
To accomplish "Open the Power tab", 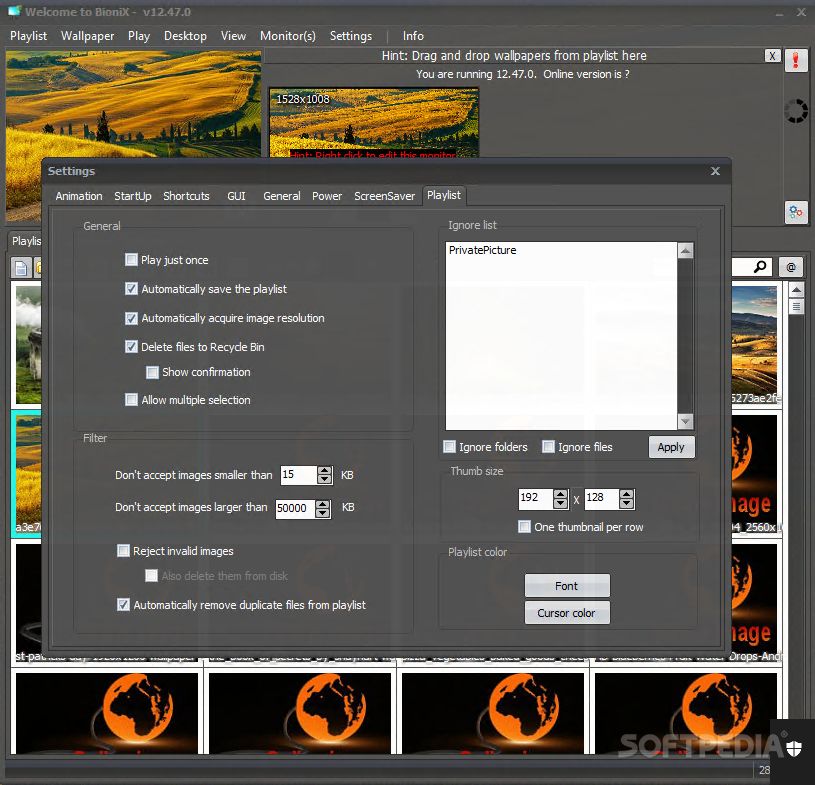I will click(x=327, y=196).
